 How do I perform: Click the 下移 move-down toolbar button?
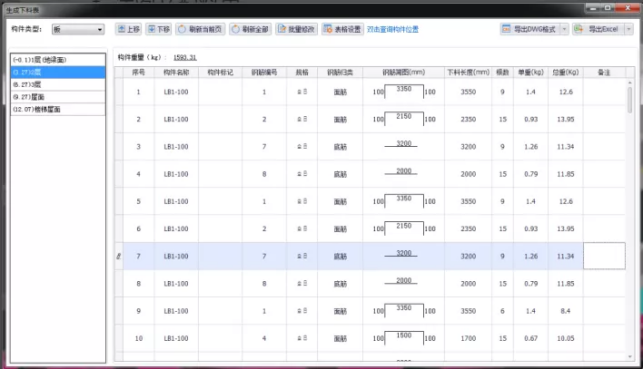(158, 29)
